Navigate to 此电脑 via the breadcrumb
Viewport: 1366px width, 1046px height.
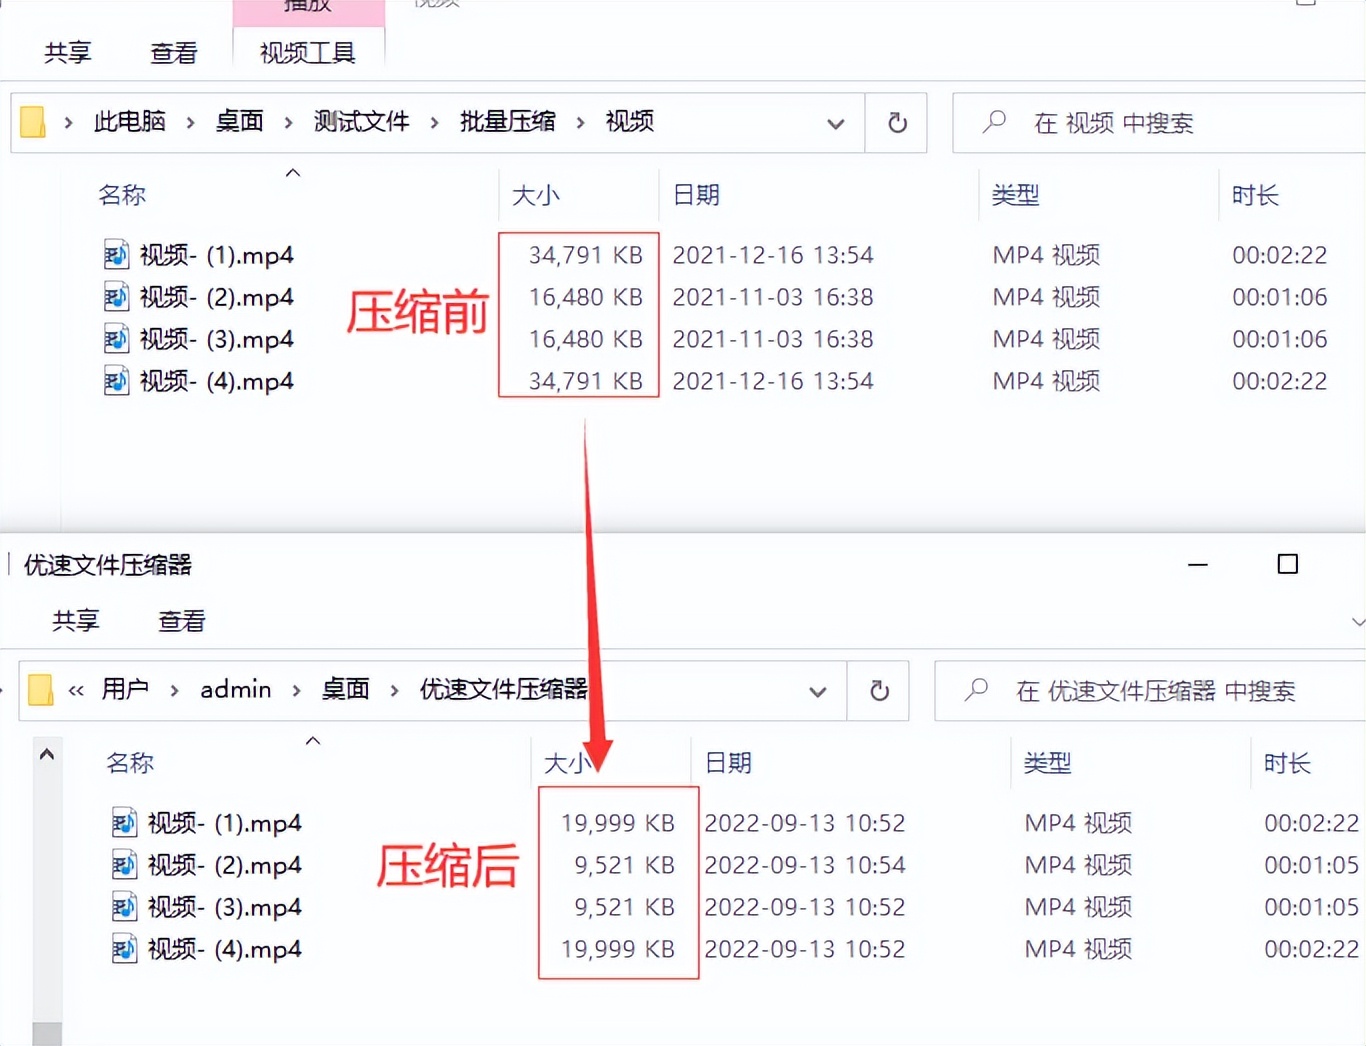pos(129,121)
